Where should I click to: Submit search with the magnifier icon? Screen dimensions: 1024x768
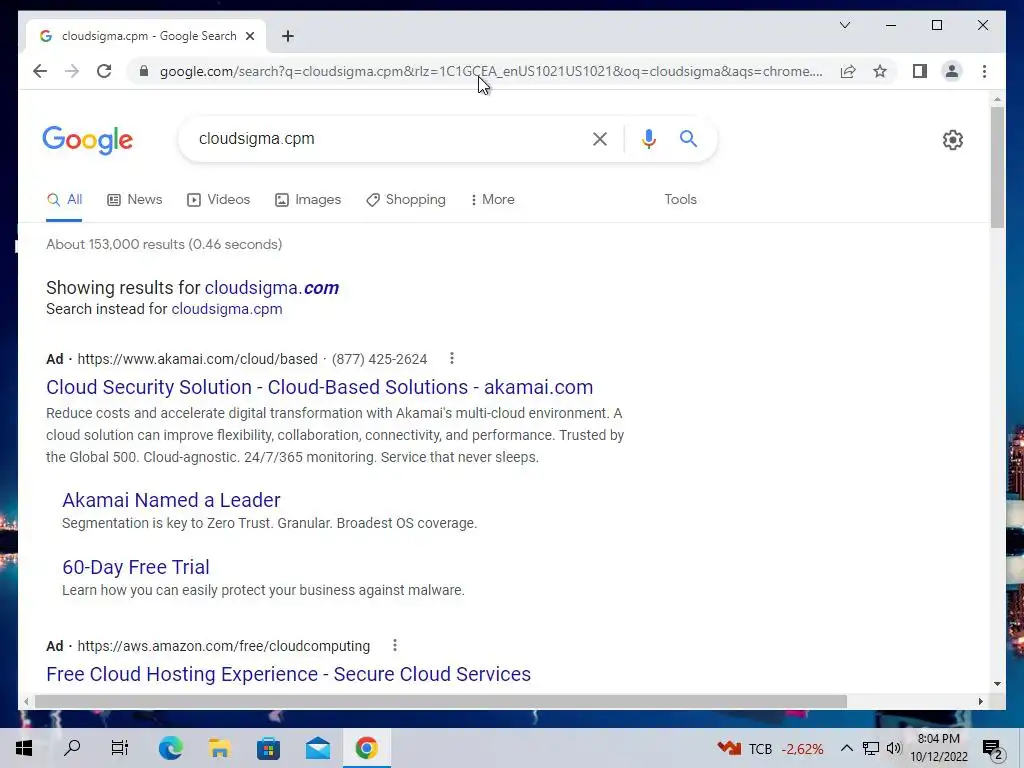(x=688, y=138)
